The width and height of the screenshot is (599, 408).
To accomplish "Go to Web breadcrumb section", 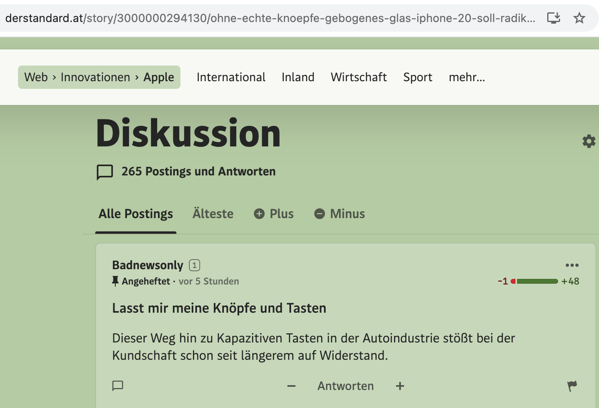I will click(x=36, y=77).
